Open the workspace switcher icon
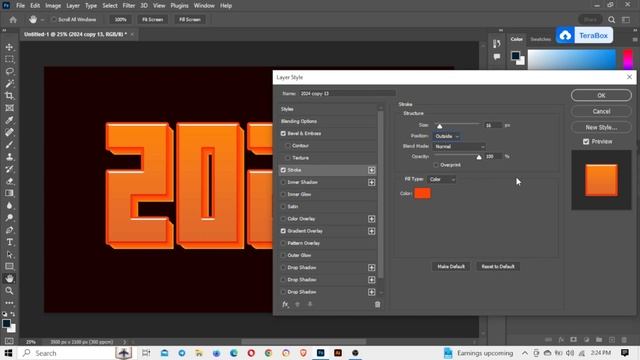Image resolution: width=640 pixels, height=360 pixels. [626, 20]
